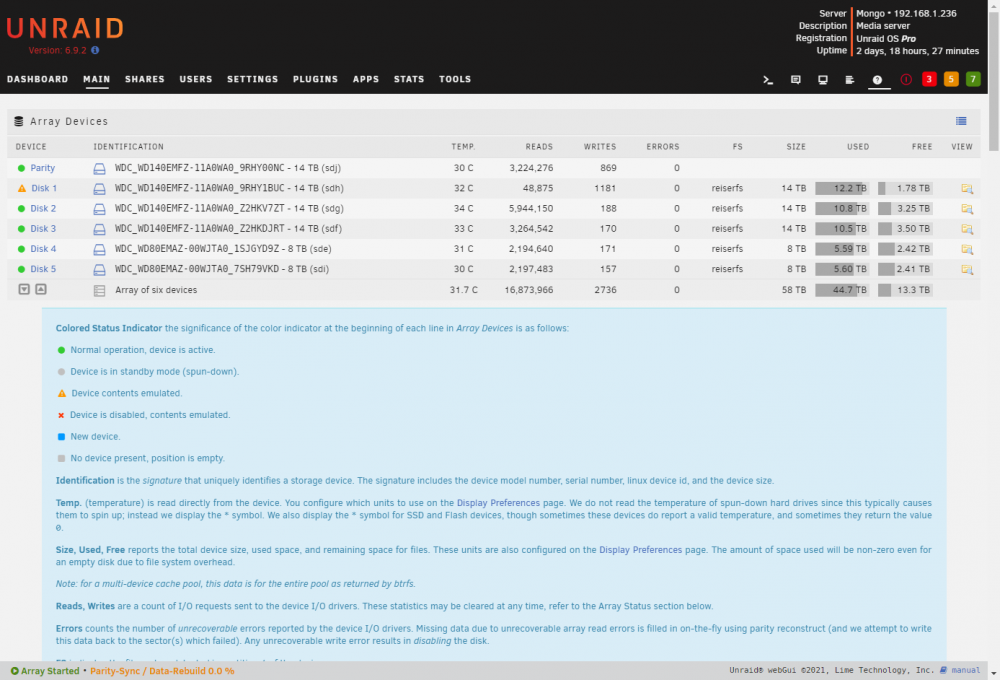Click the Disk 1 emulated warning triangle
The width and height of the screenshot is (1000, 680).
(x=22, y=188)
